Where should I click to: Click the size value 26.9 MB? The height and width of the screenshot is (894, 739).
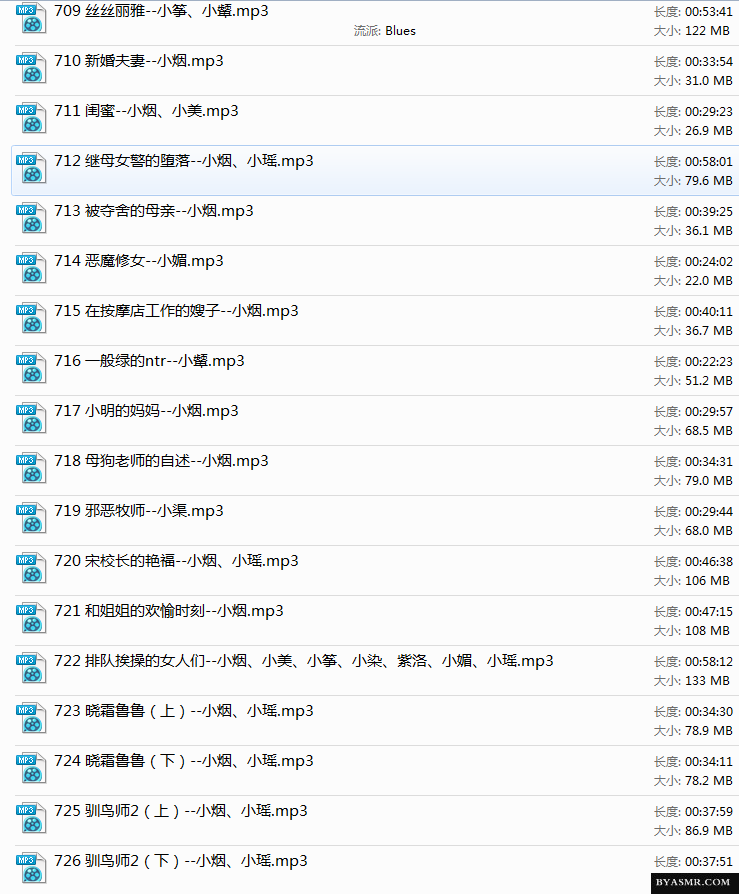(709, 131)
